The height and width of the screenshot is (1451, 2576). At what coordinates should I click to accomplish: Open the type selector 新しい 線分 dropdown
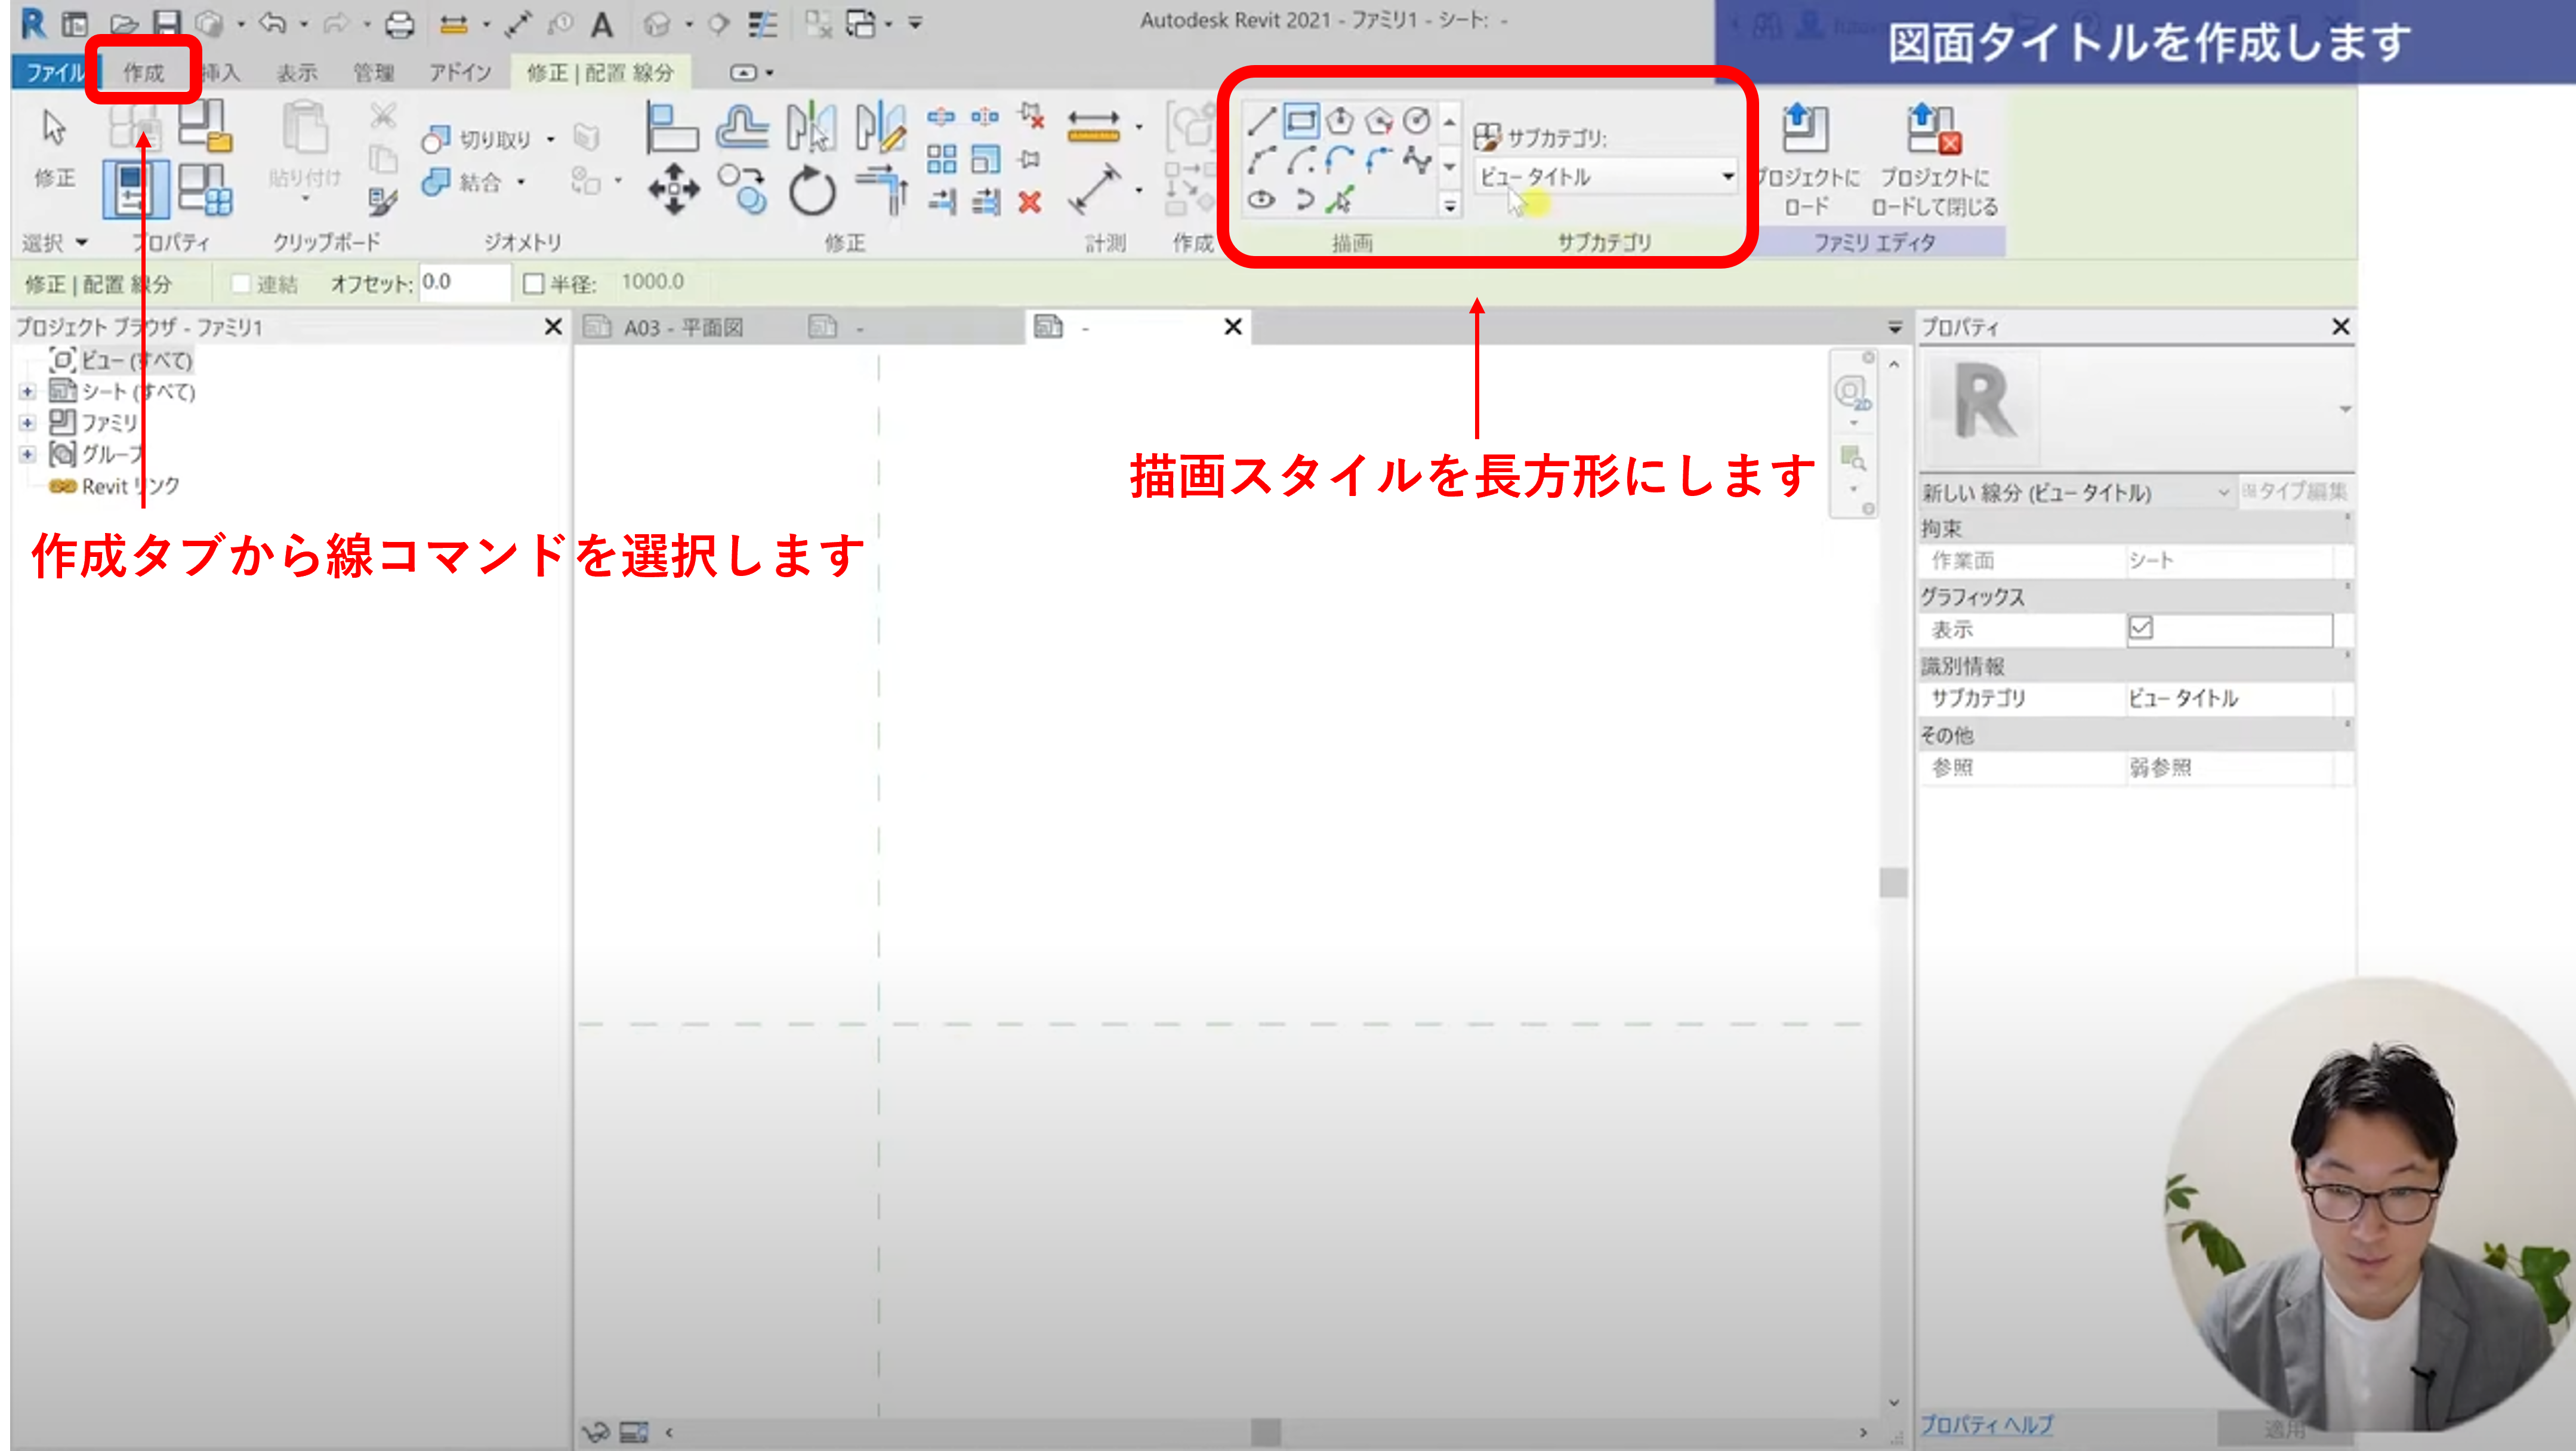[x=2075, y=492]
